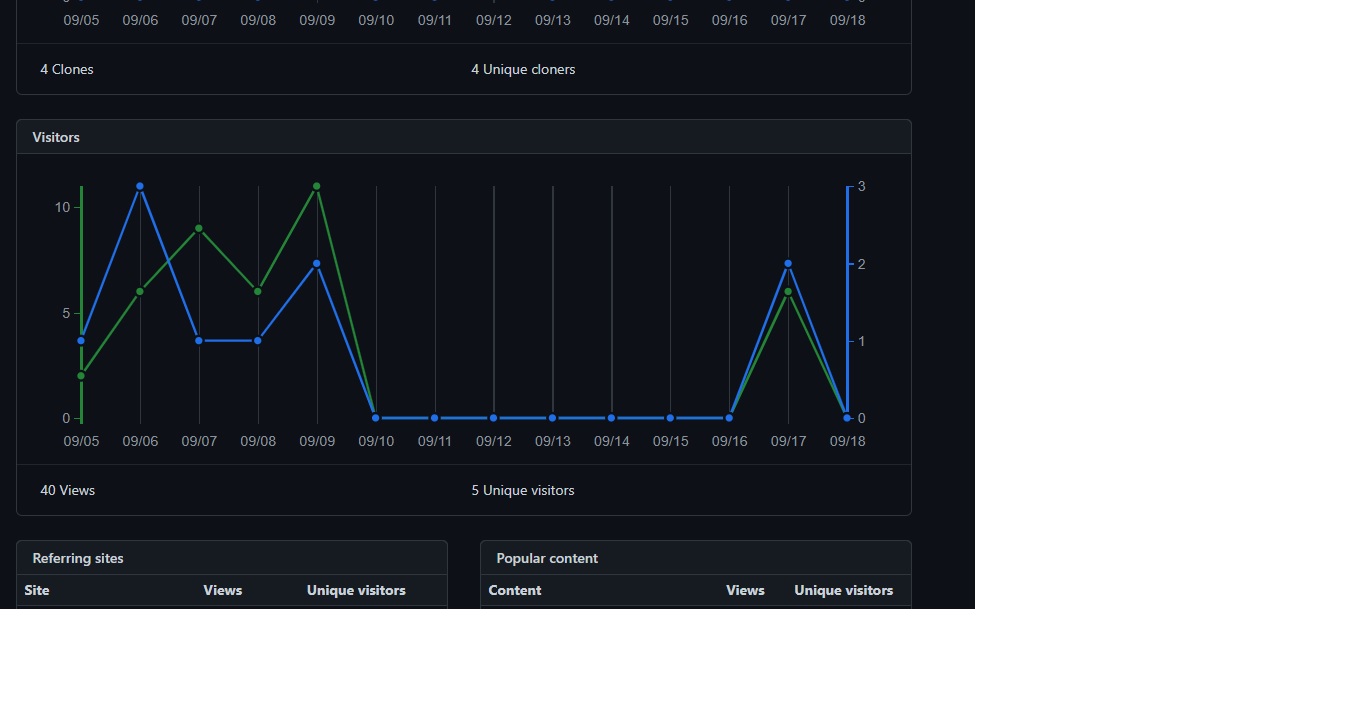Click the green data point on 09/07
This screenshot has width=1370, height=716.
coord(199,228)
